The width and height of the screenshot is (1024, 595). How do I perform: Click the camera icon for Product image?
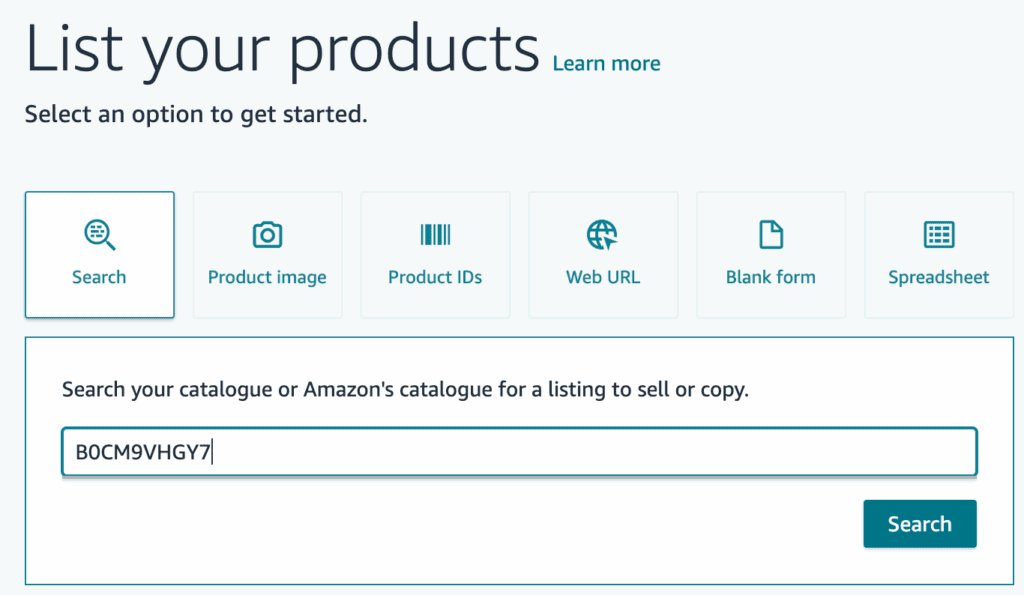[x=267, y=235]
